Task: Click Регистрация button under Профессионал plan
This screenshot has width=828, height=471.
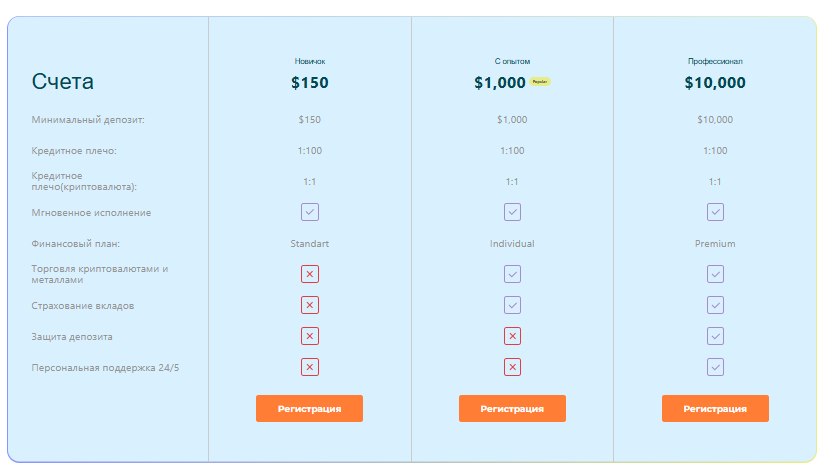Action: [x=715, y=408]
